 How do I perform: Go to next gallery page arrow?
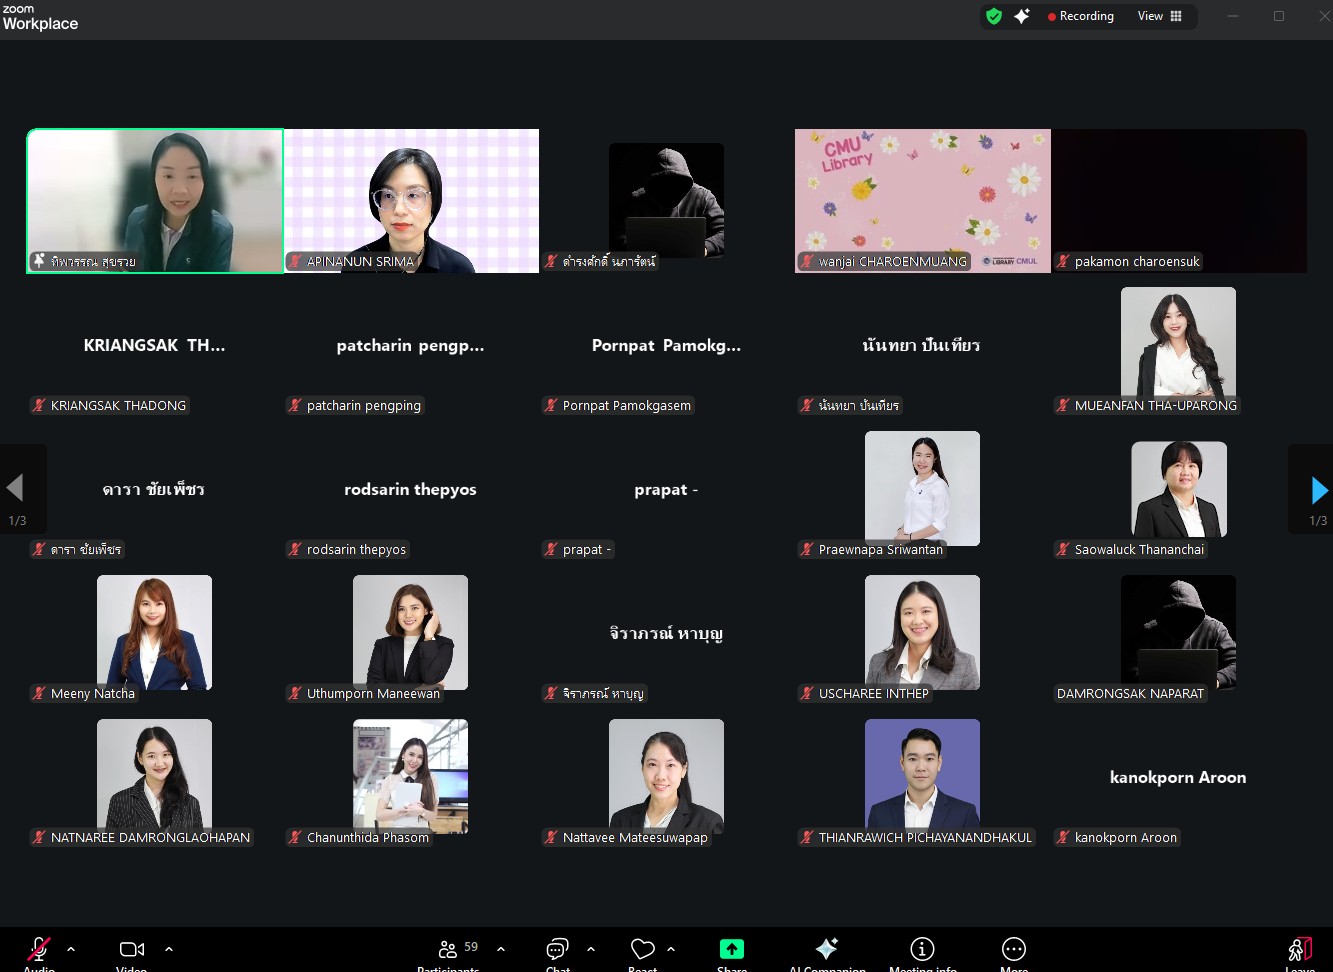1318,490
